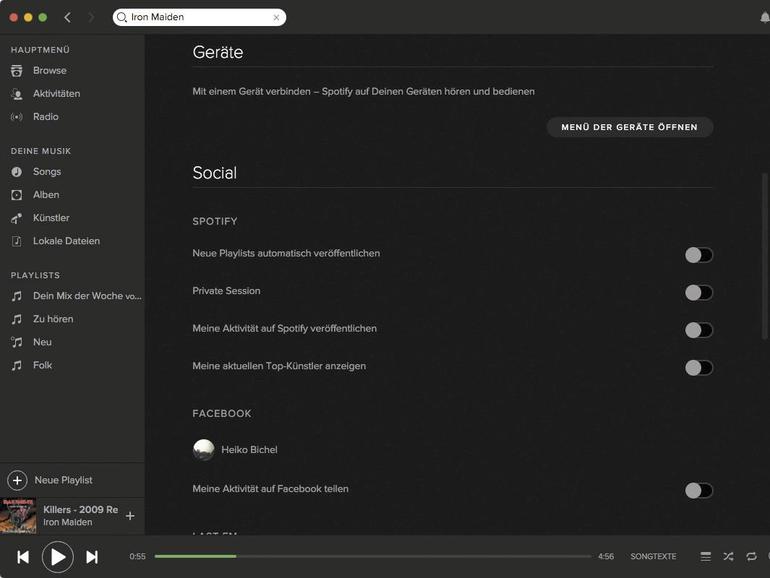Start playback with the play button
Viewport: 770px width, 578px height.
point(57,557)
